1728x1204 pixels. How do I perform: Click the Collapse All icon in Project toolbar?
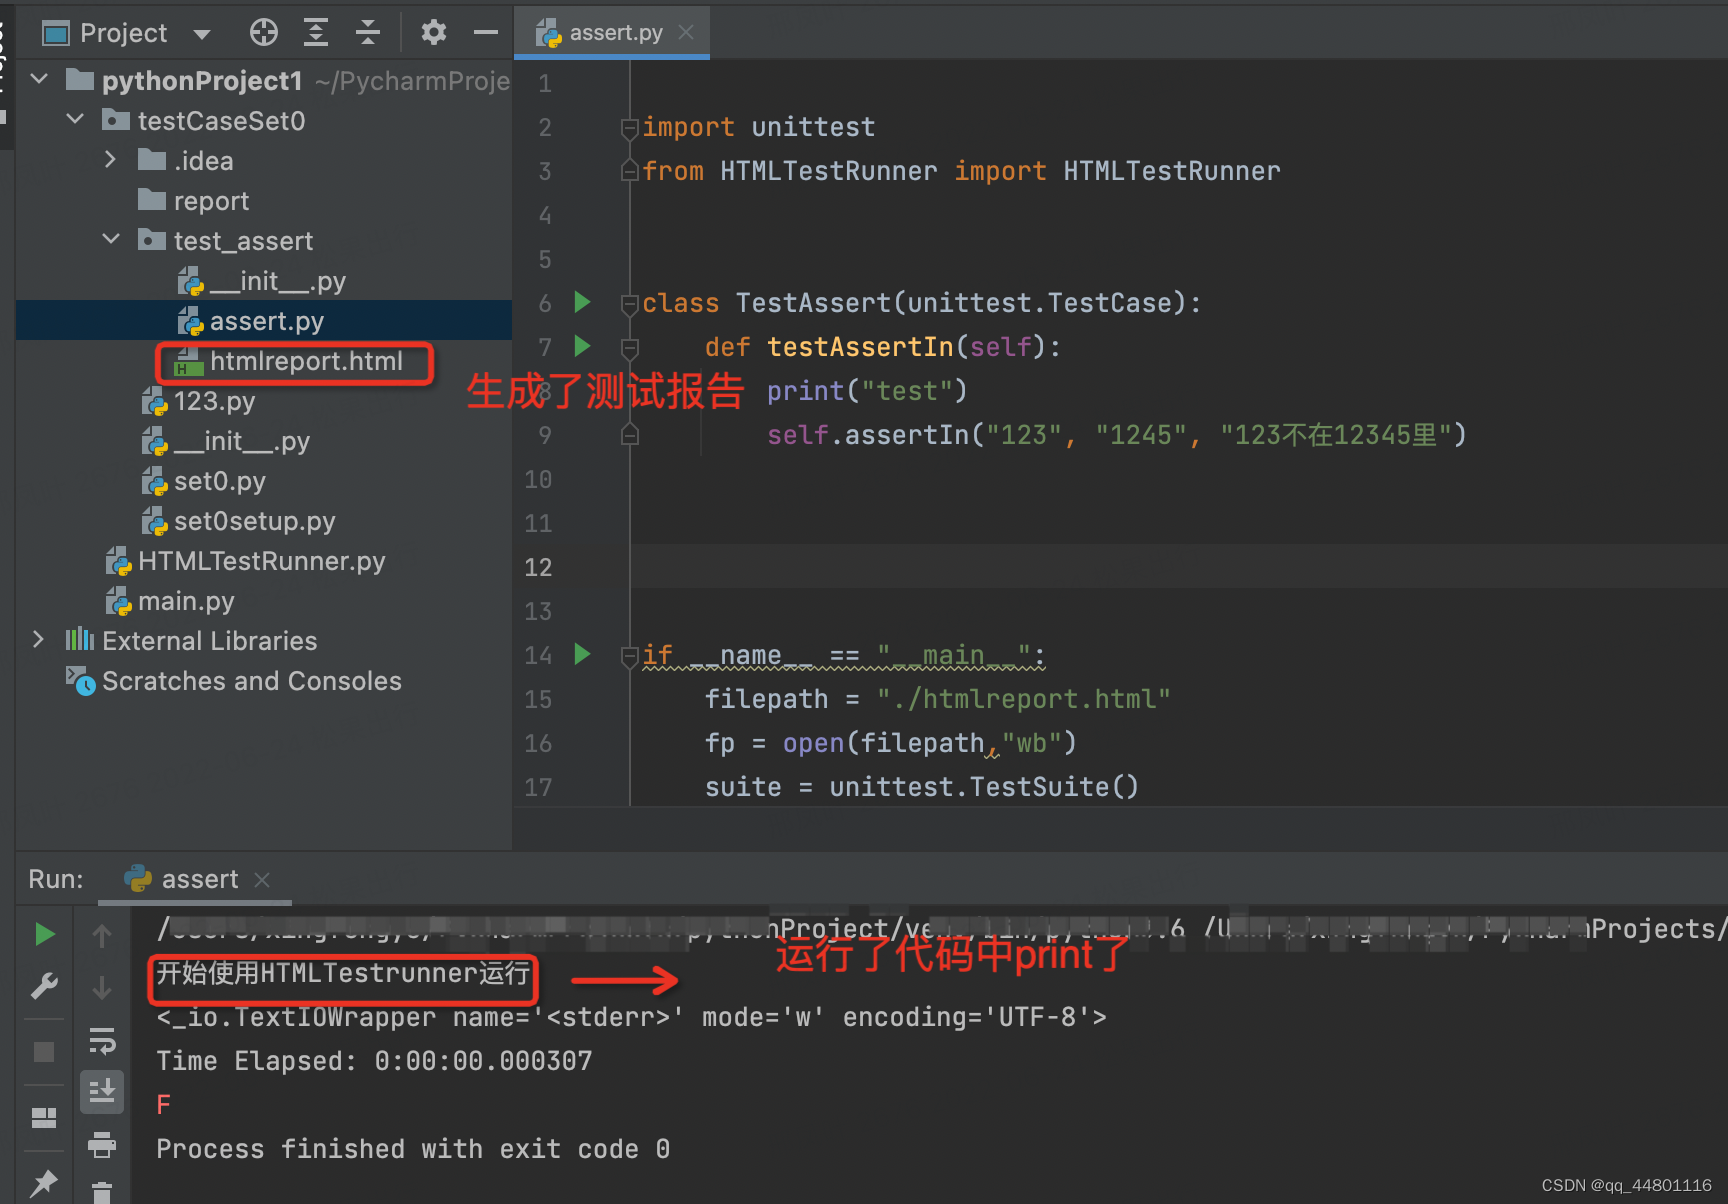pos(368,33)
